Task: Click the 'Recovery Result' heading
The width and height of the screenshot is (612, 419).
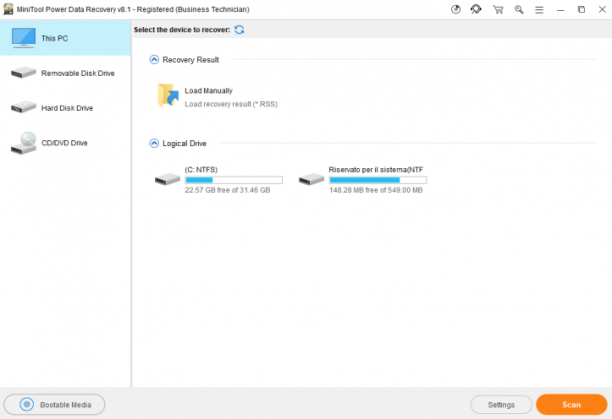Action: click(x=190, y=60)
